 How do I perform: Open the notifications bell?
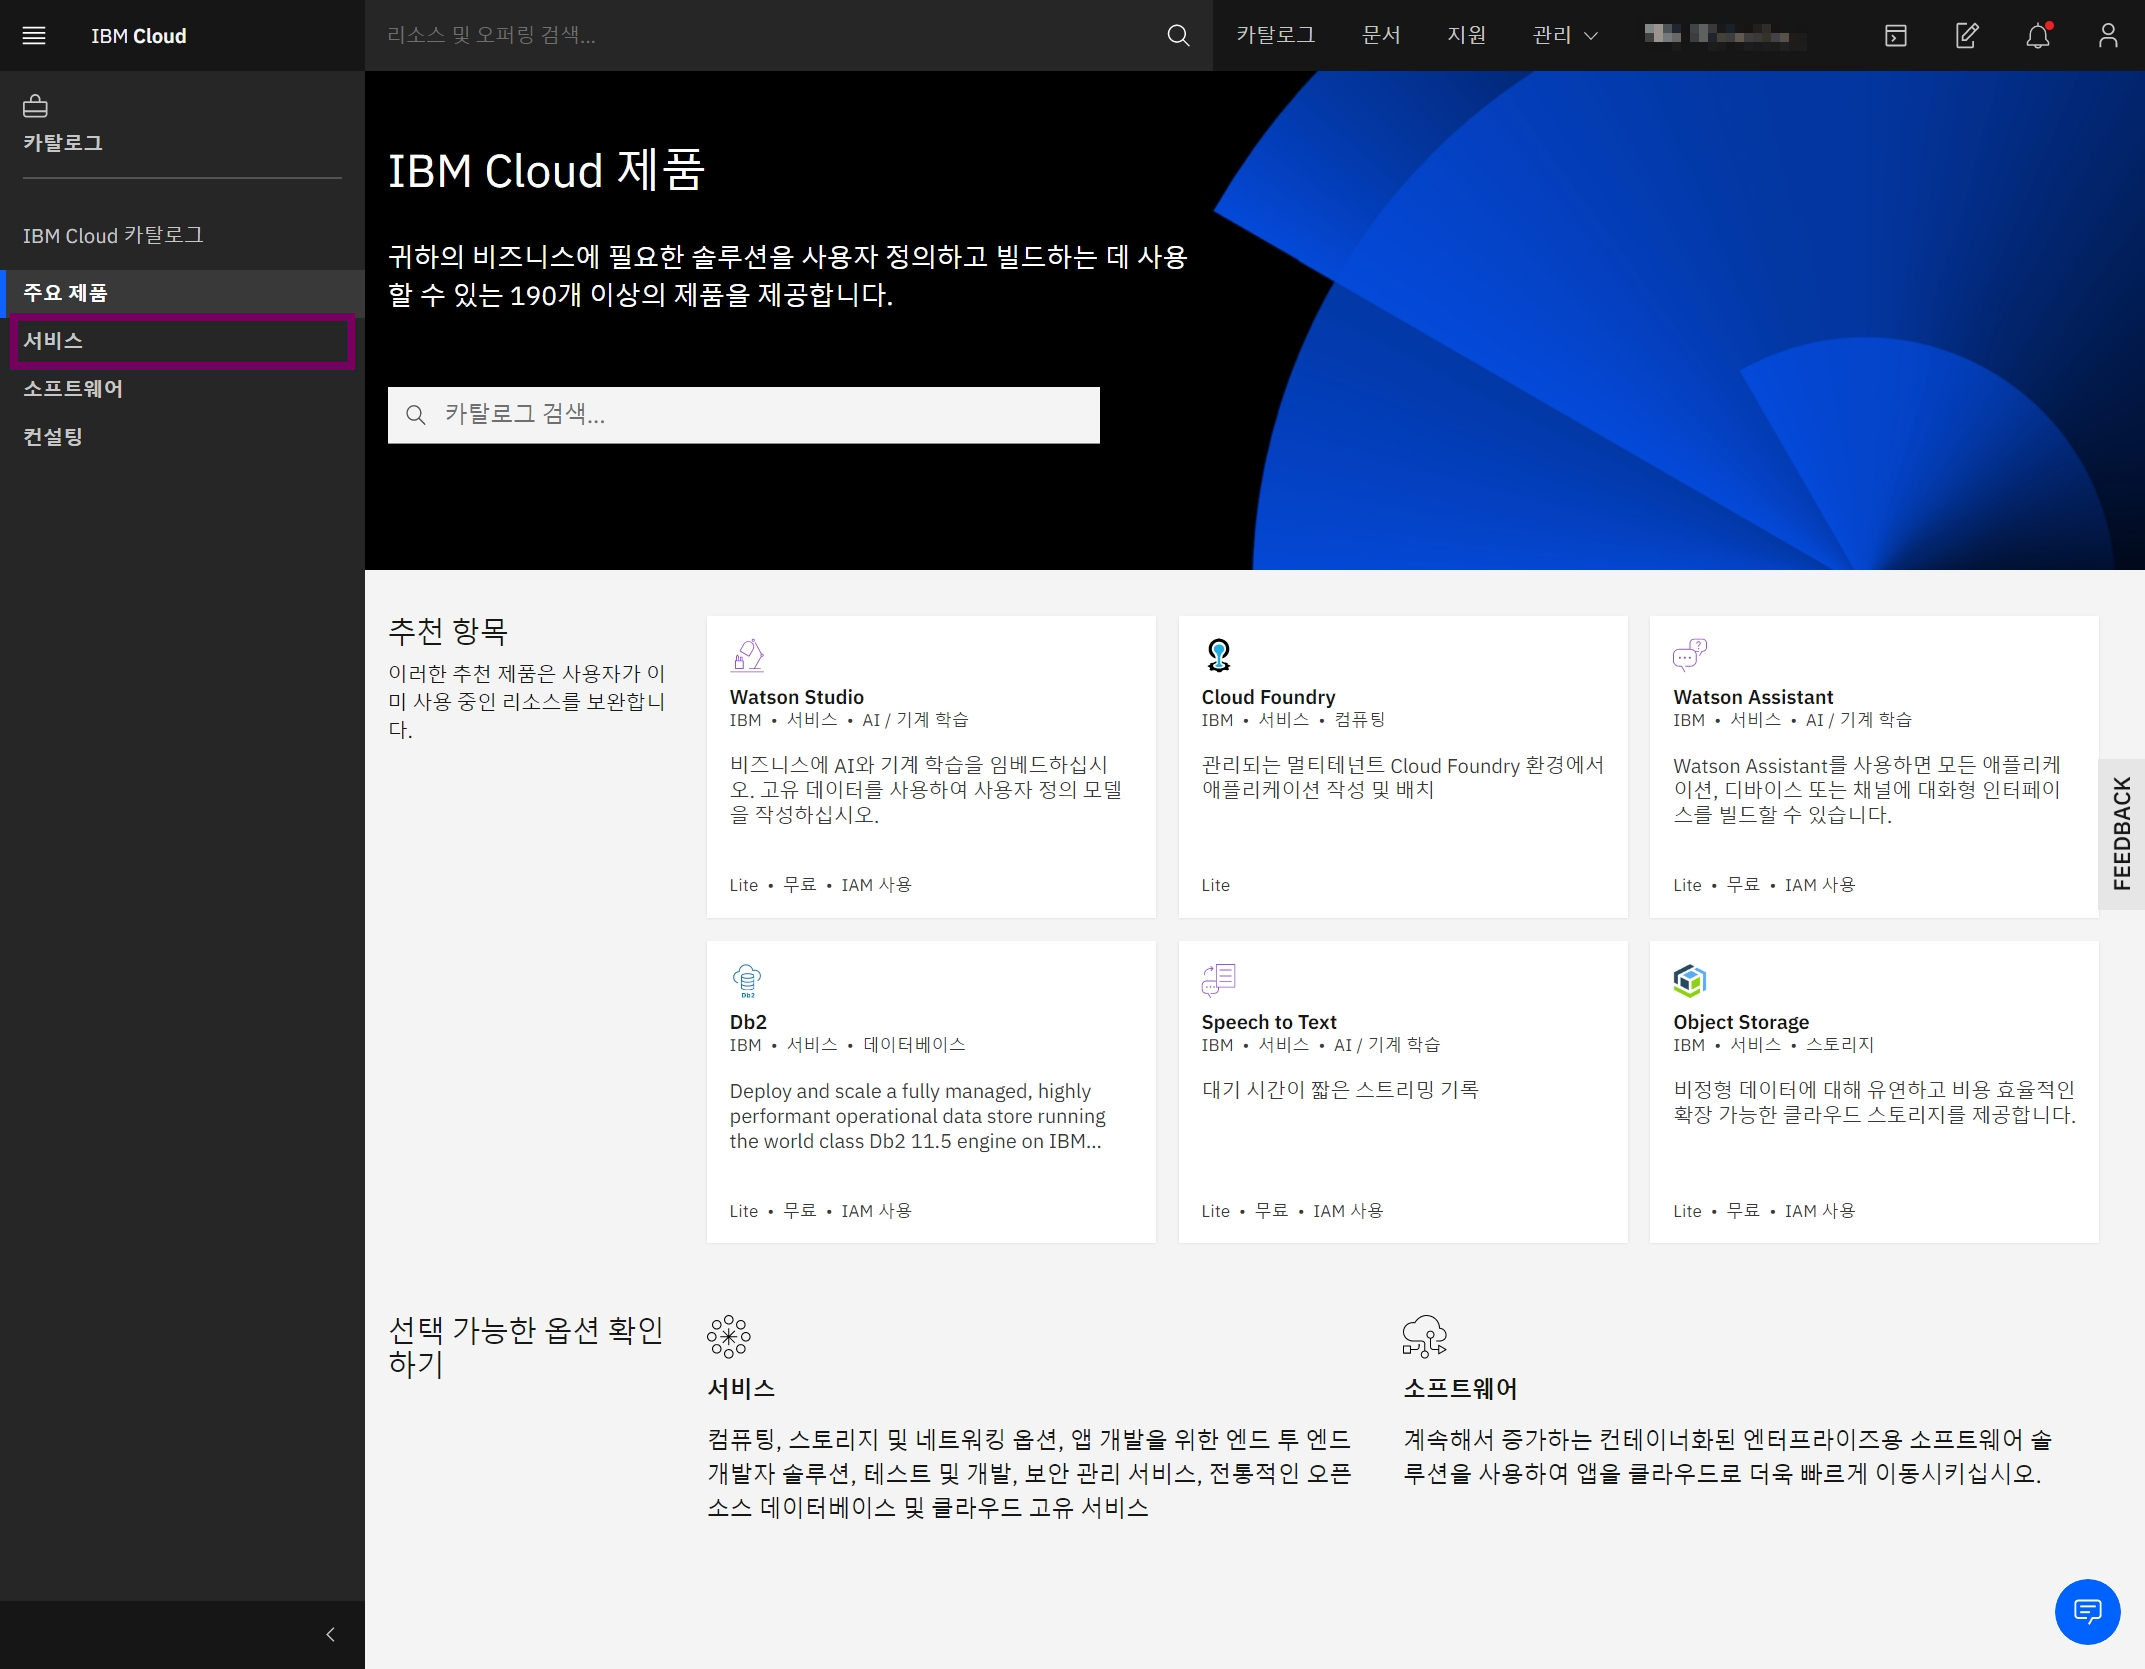click(2037, 36)
